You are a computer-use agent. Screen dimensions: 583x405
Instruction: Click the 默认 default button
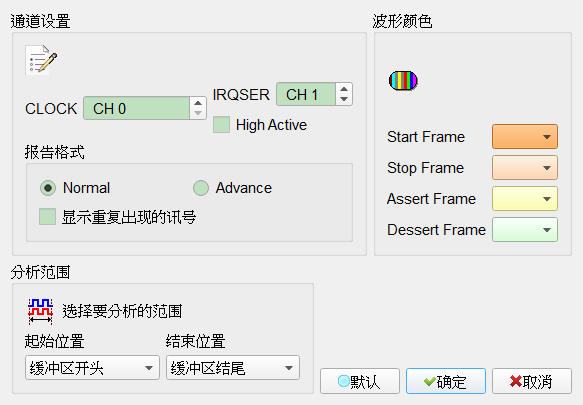360,381
